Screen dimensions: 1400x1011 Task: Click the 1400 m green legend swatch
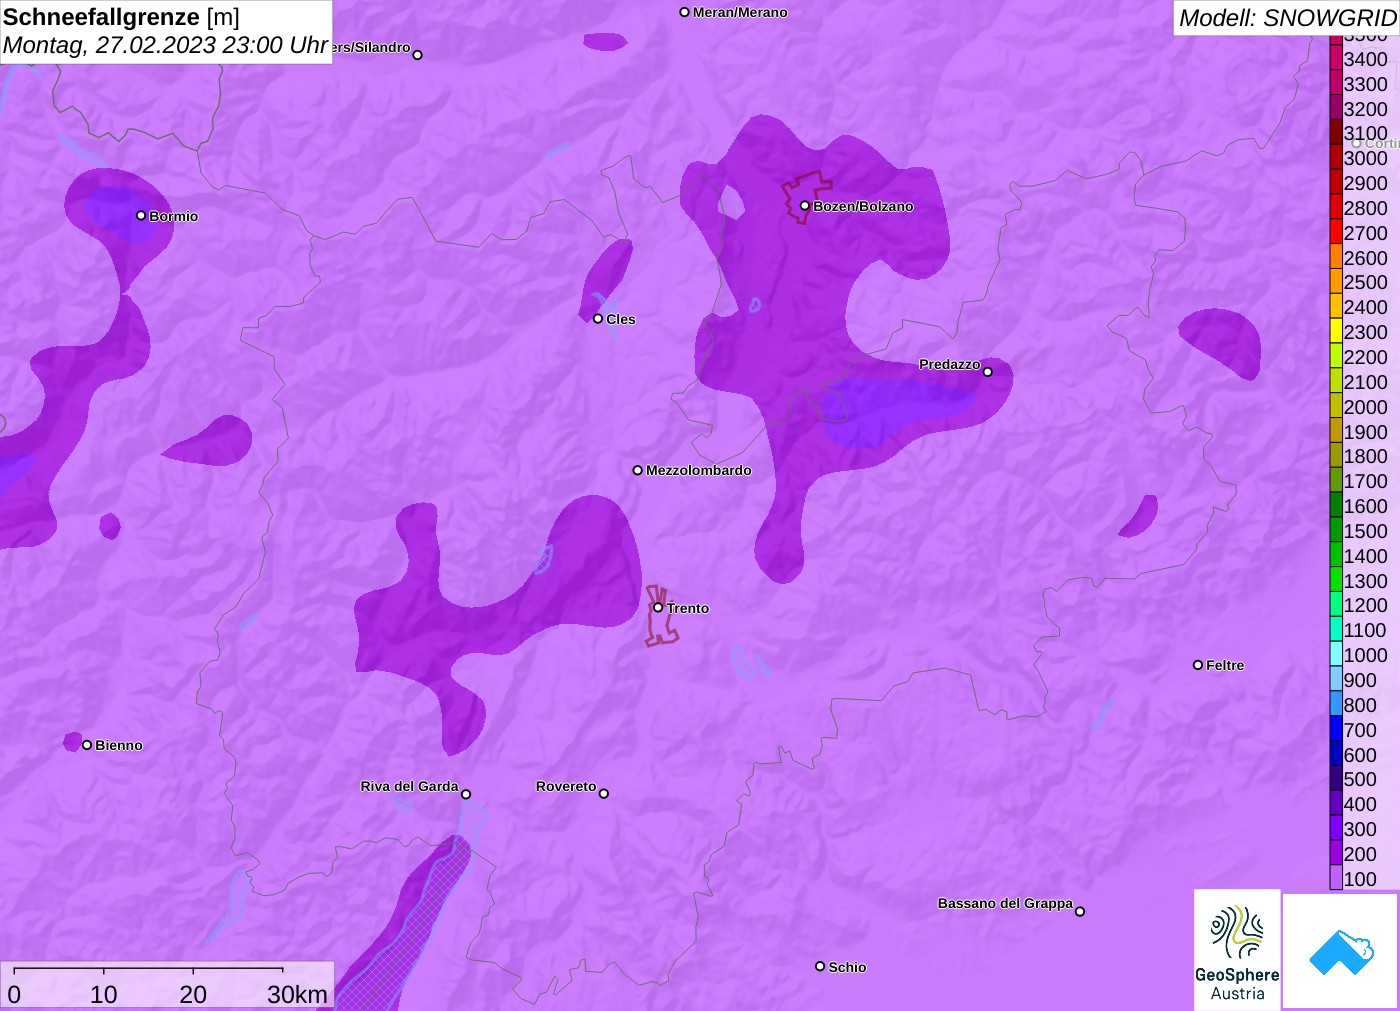(1336, 556)
